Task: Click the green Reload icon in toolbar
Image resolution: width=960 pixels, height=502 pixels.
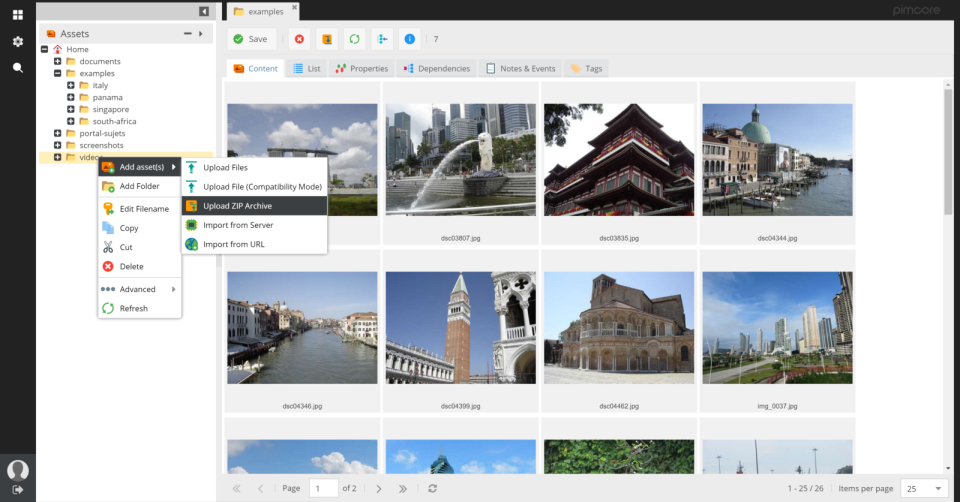Action: click(354, 39)
